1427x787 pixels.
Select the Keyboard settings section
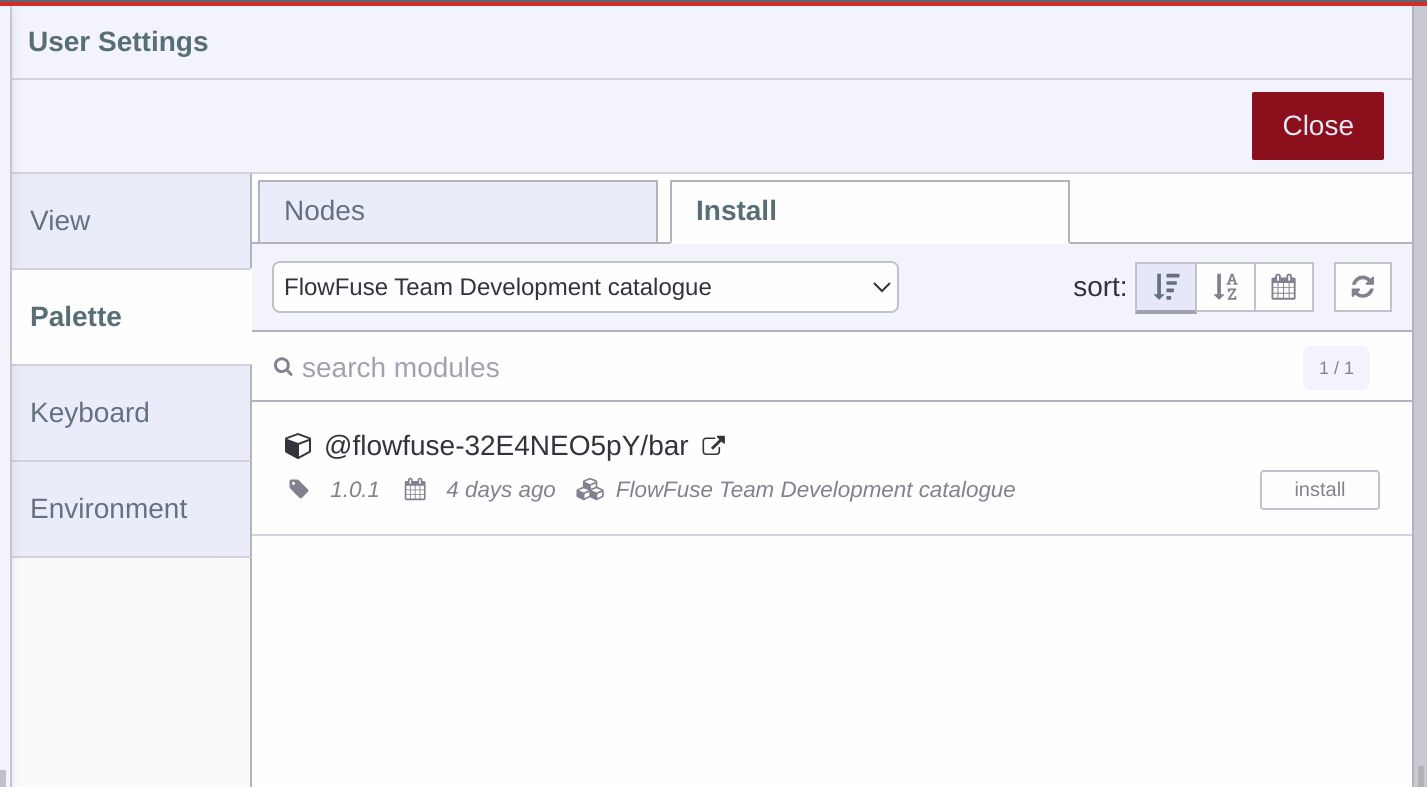[x=90, y=413]
